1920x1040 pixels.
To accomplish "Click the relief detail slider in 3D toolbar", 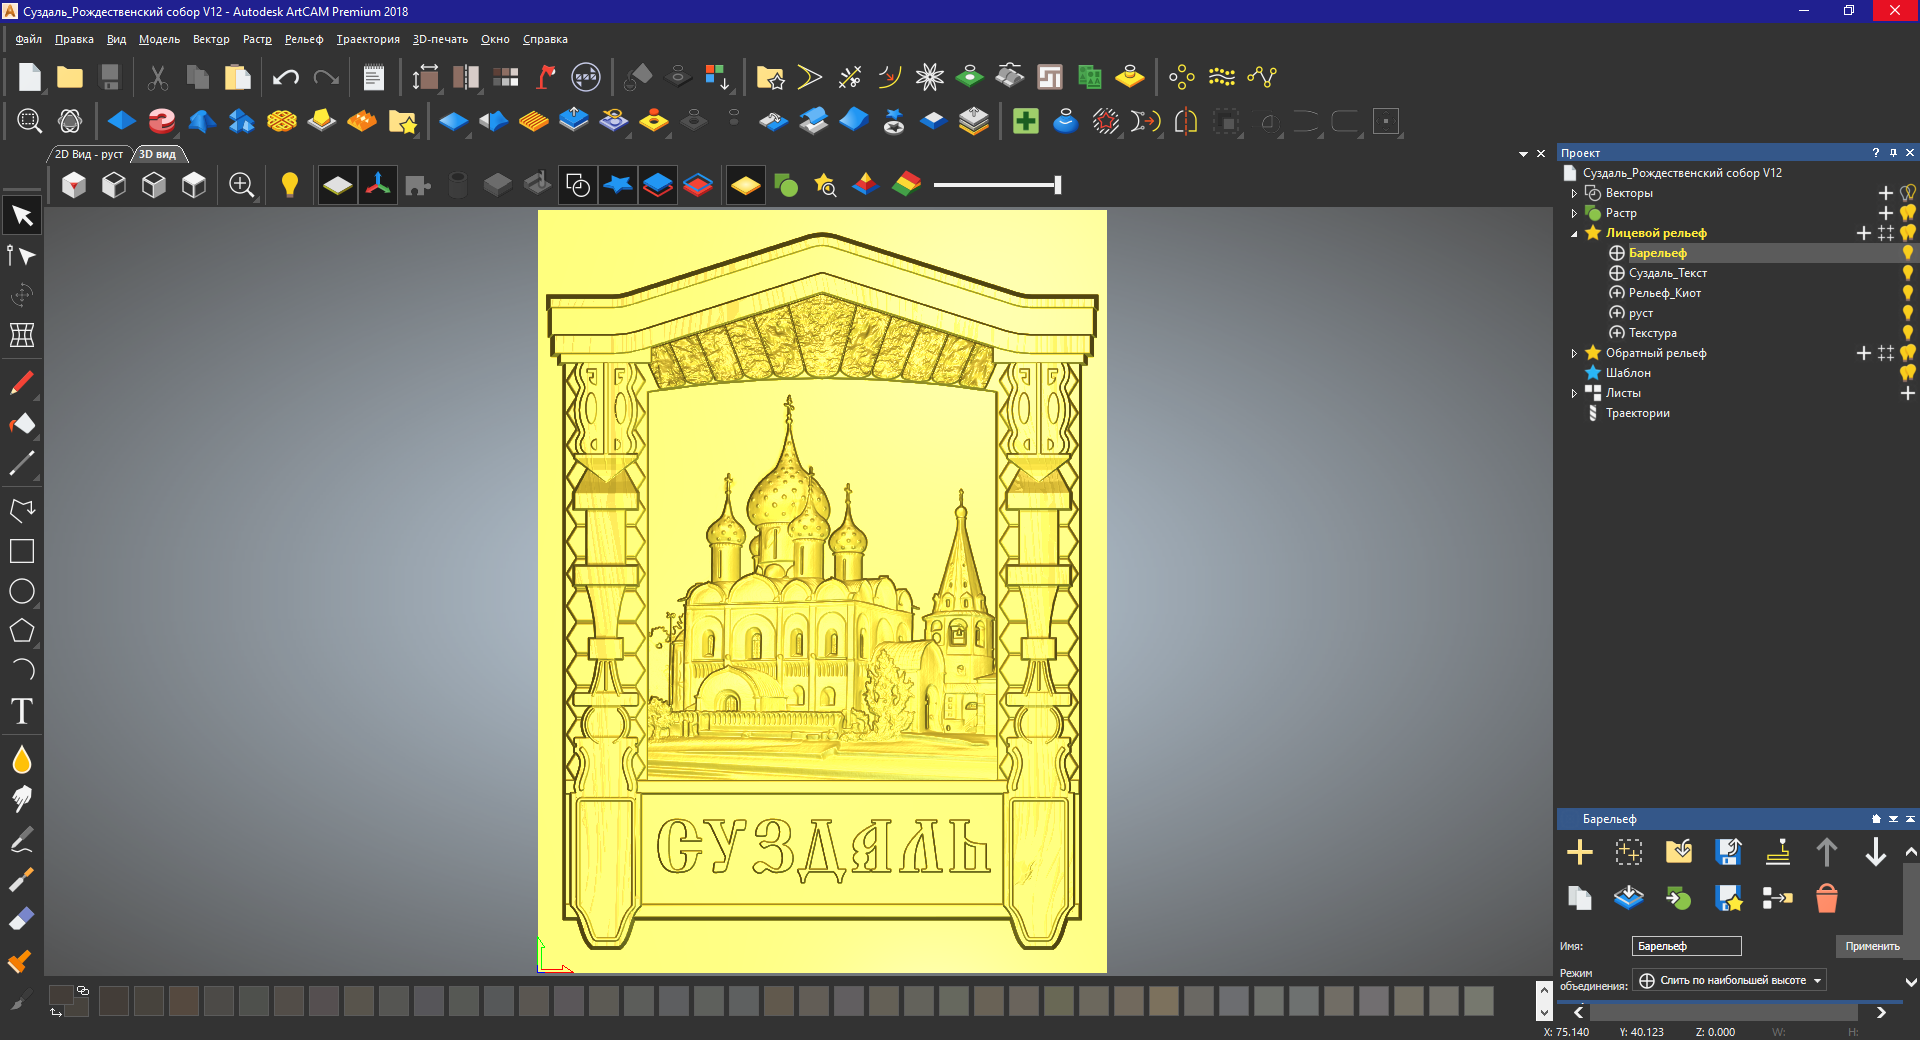I will tap(997, 185).
